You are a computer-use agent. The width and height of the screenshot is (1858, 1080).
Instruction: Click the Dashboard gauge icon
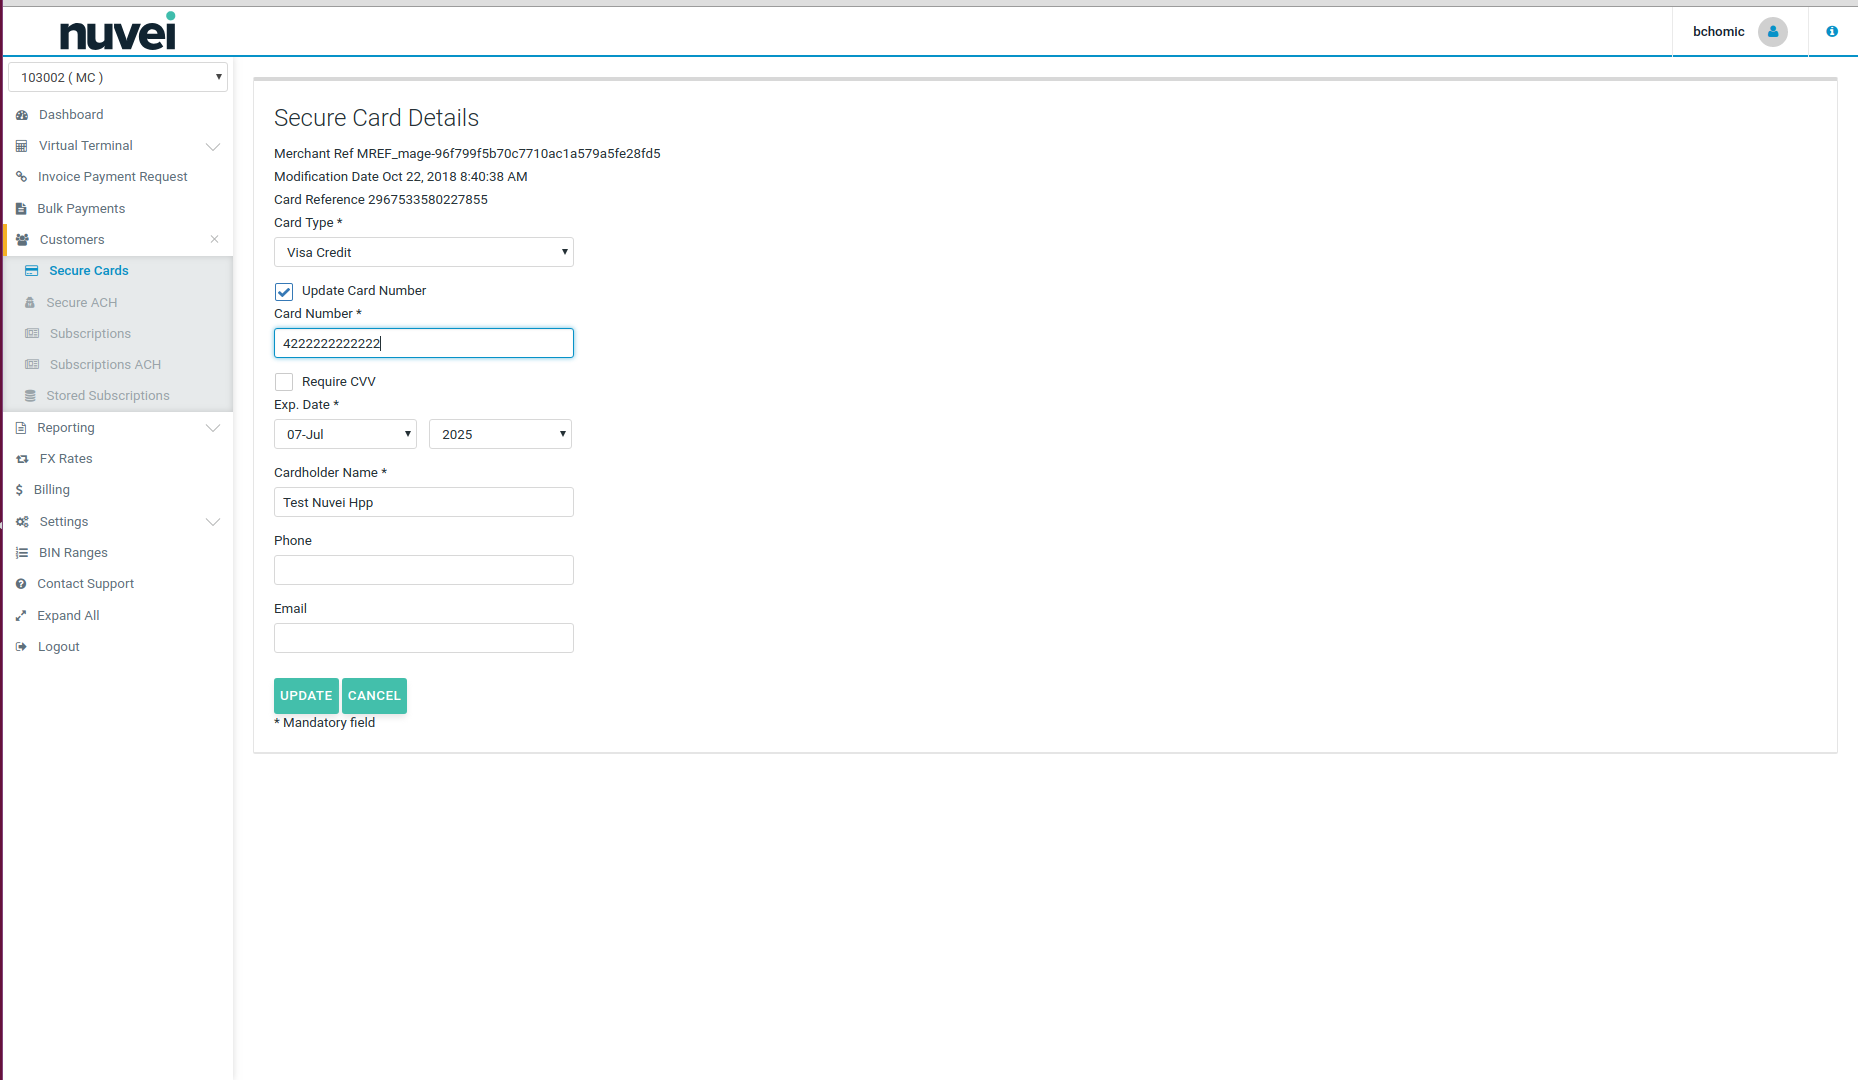22,115
